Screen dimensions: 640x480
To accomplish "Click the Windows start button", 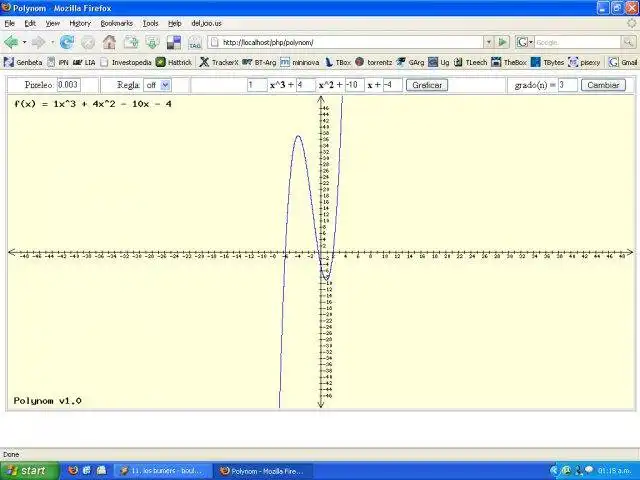I will [29, 471].
